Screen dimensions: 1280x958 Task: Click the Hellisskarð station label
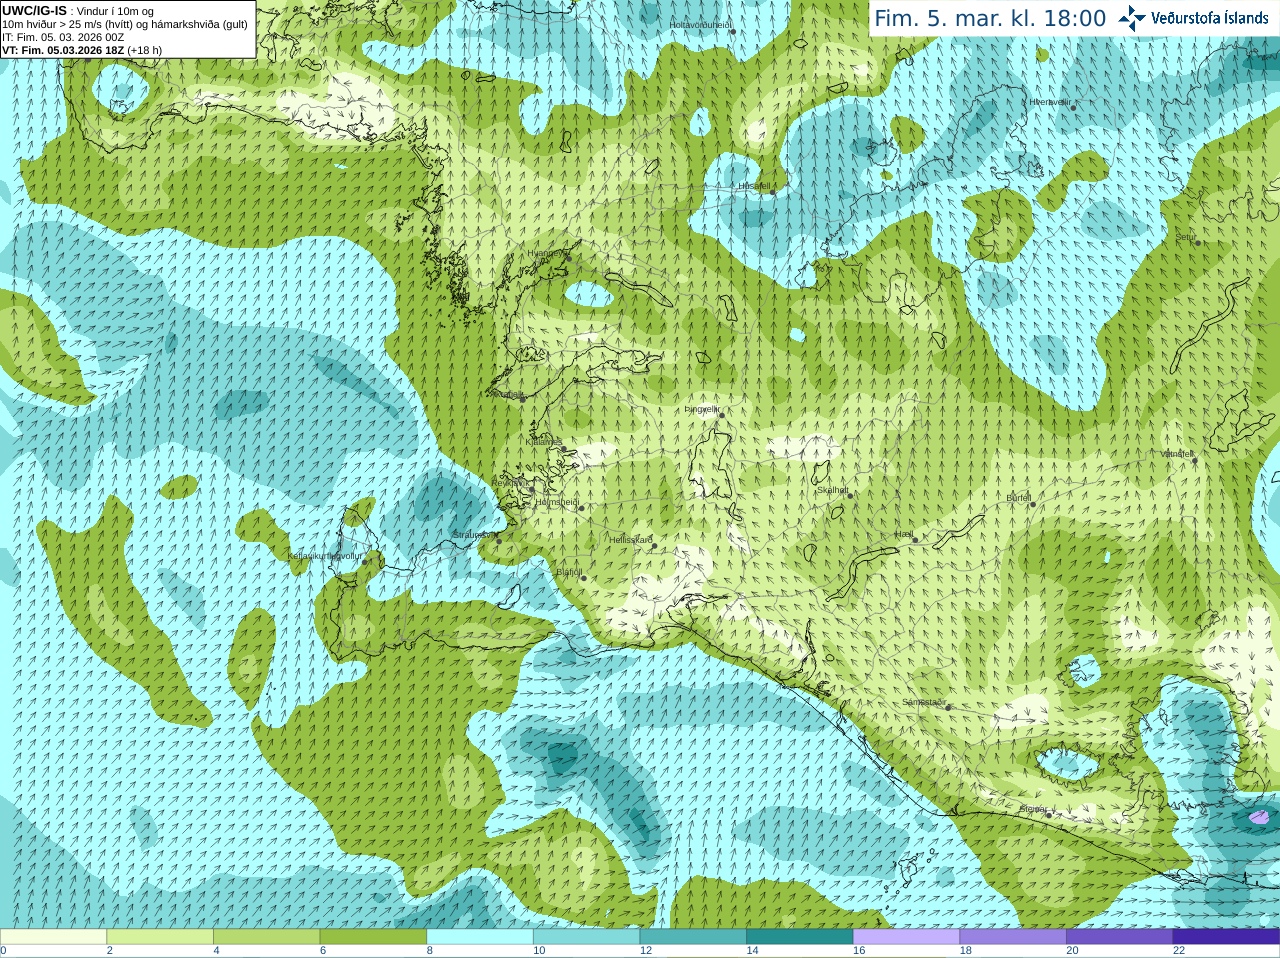click(x=631, y=540)
